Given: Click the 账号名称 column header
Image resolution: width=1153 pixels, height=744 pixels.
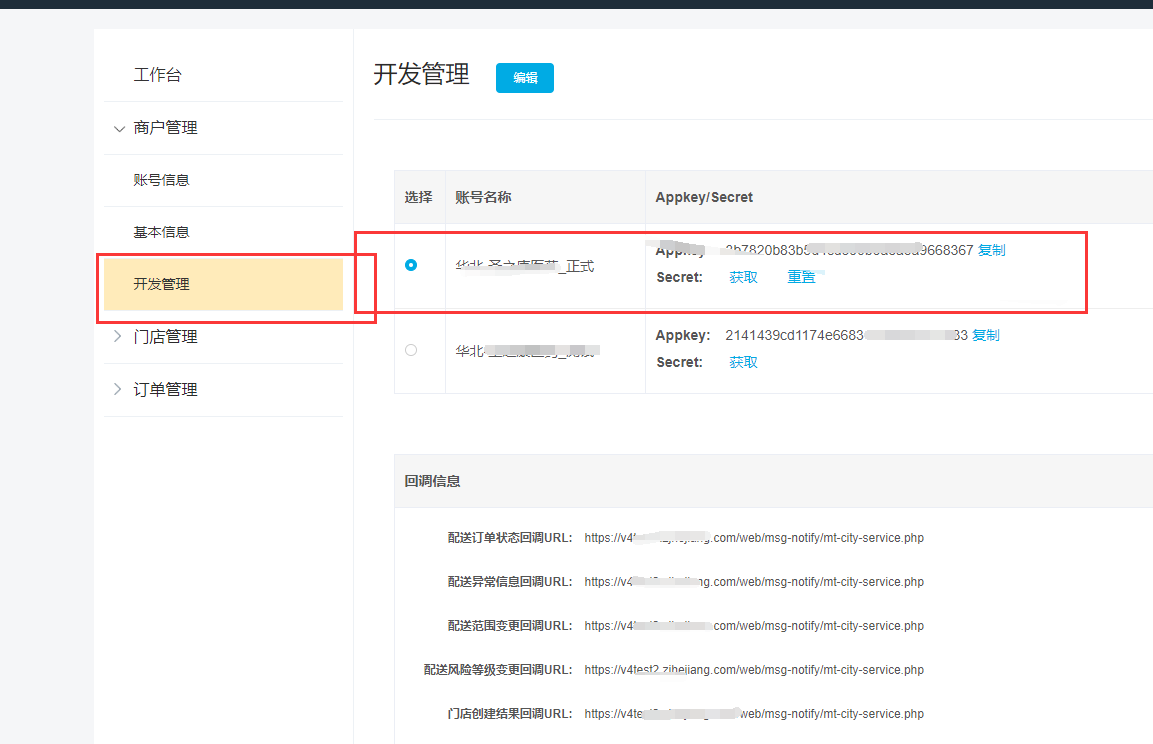Looking at the screenshot, I should tap(483, 197).
